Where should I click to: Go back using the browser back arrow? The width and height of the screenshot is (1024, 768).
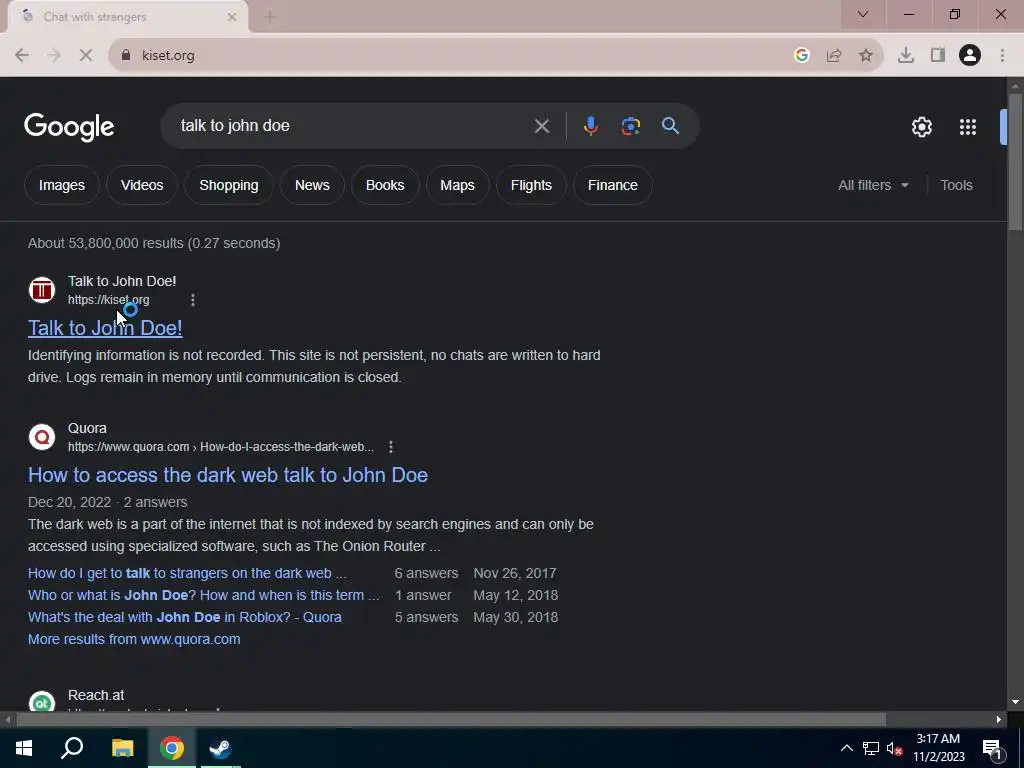coord(22,56)
